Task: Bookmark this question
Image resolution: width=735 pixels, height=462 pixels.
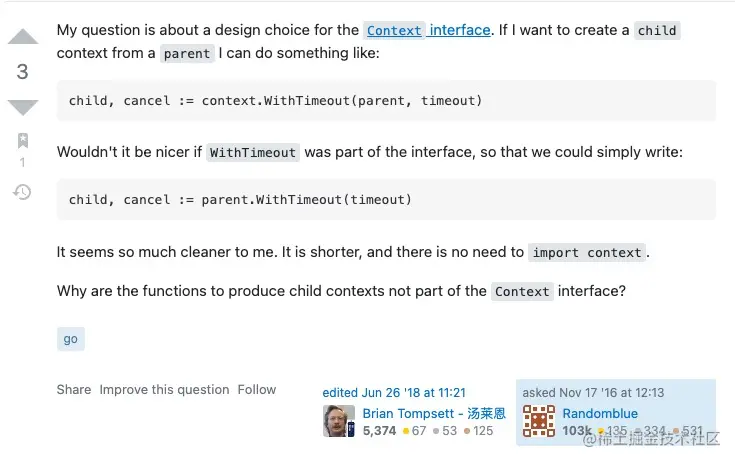Action: pos(22,141)
